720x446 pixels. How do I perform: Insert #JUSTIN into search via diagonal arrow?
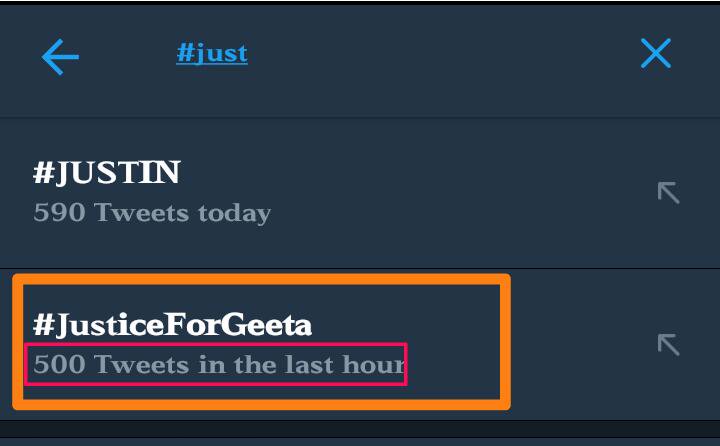668,192
